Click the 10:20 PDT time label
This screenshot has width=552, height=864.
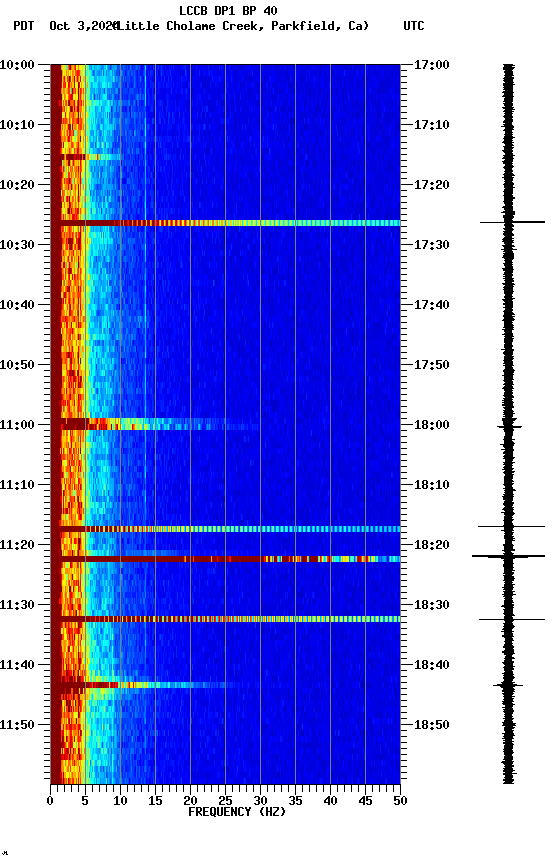[17, 185]
